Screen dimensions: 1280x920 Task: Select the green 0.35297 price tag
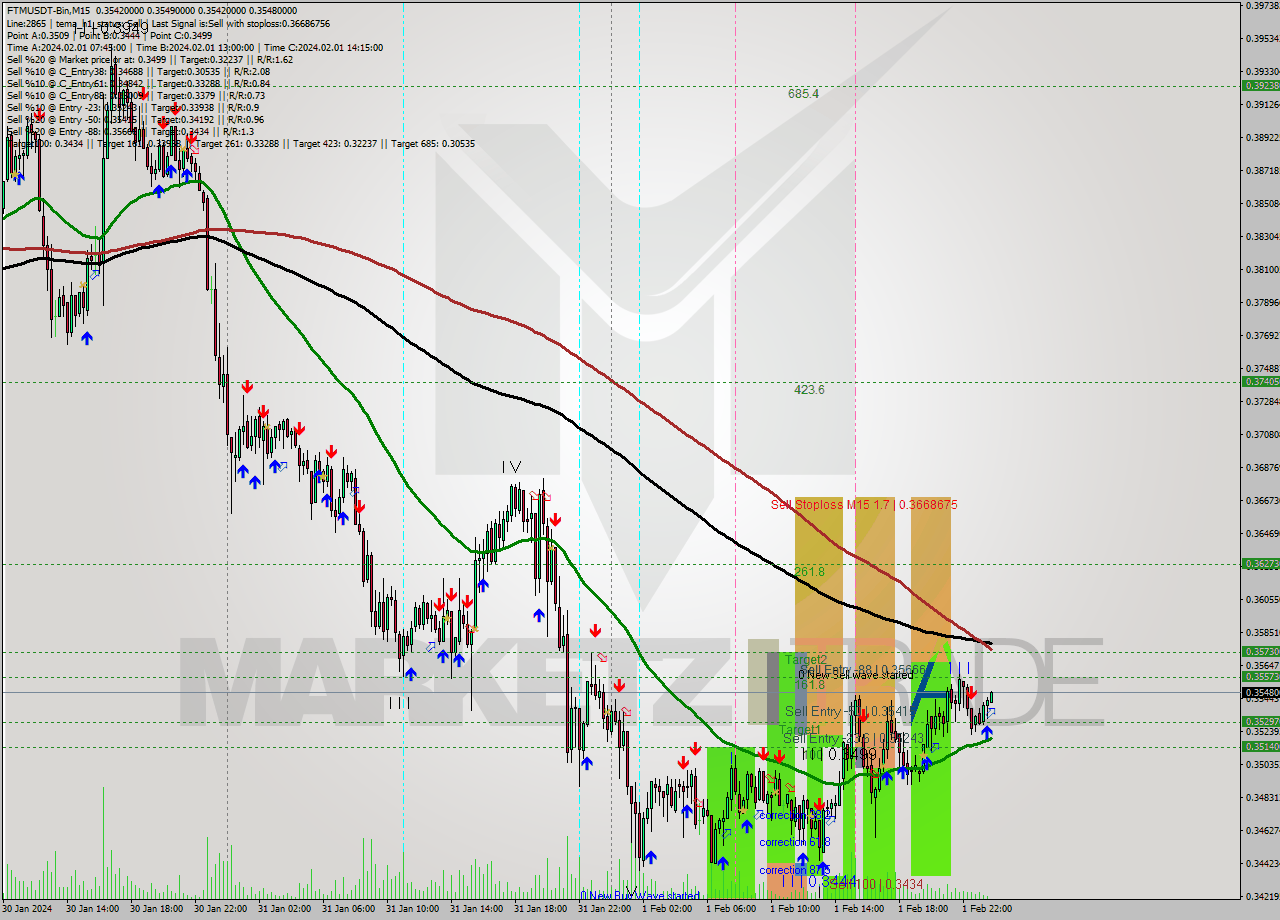click(x=1259, y=721)
